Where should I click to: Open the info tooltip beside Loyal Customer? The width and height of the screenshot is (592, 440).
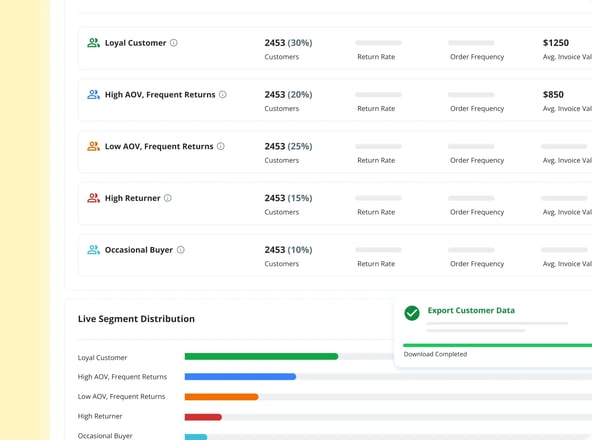point(174,43)
